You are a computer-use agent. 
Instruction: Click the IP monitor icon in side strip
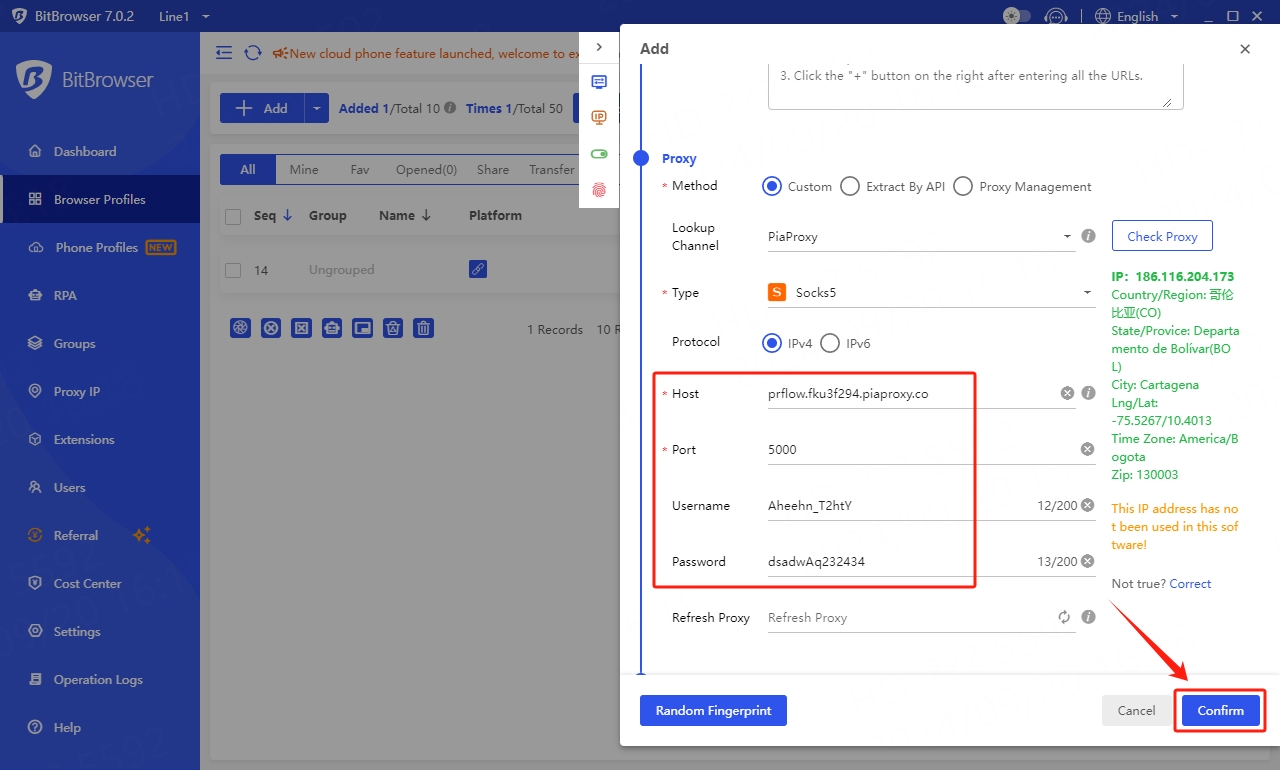[599, 118]
